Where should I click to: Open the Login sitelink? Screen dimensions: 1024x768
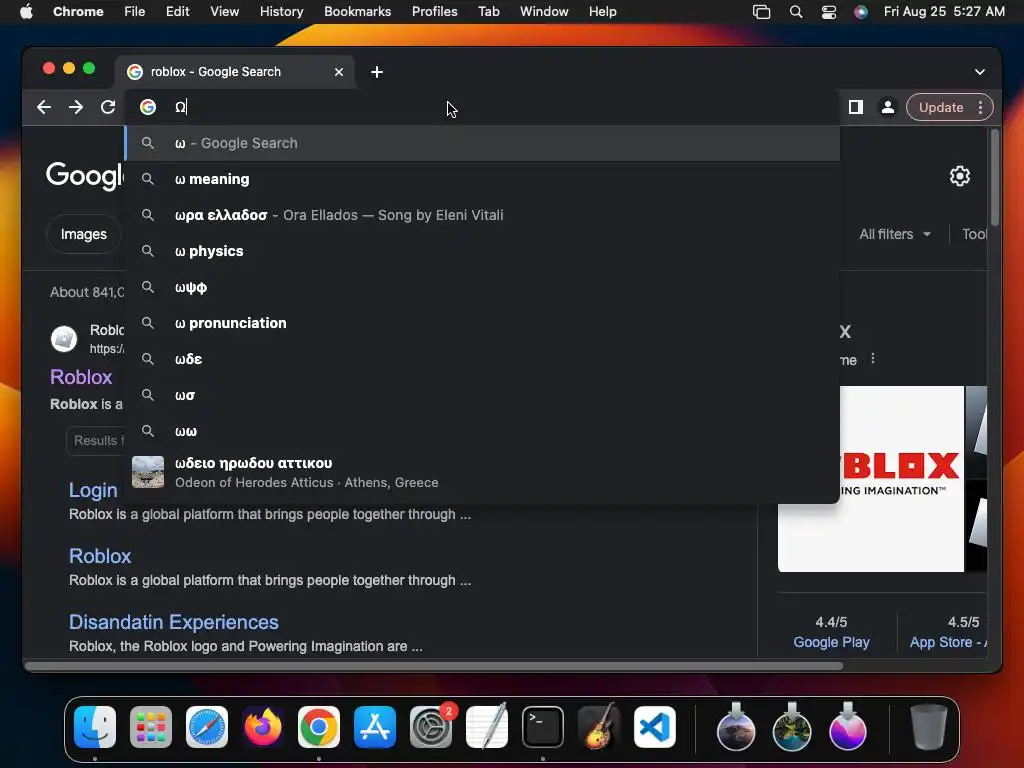[x=93, y=490]
